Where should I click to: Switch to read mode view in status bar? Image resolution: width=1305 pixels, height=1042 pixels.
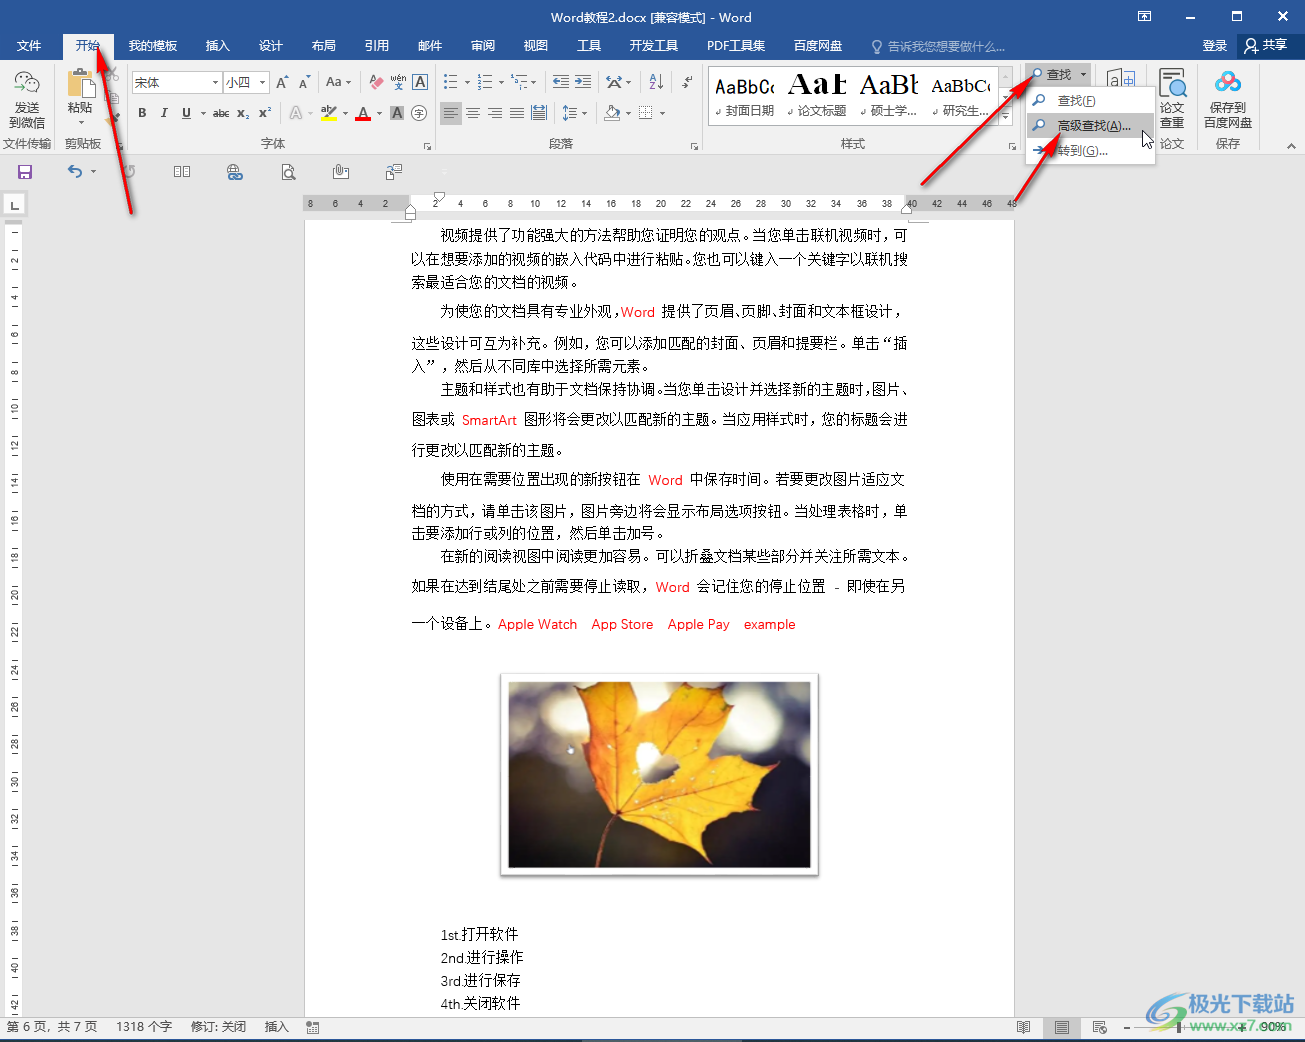point(1023,1027)
